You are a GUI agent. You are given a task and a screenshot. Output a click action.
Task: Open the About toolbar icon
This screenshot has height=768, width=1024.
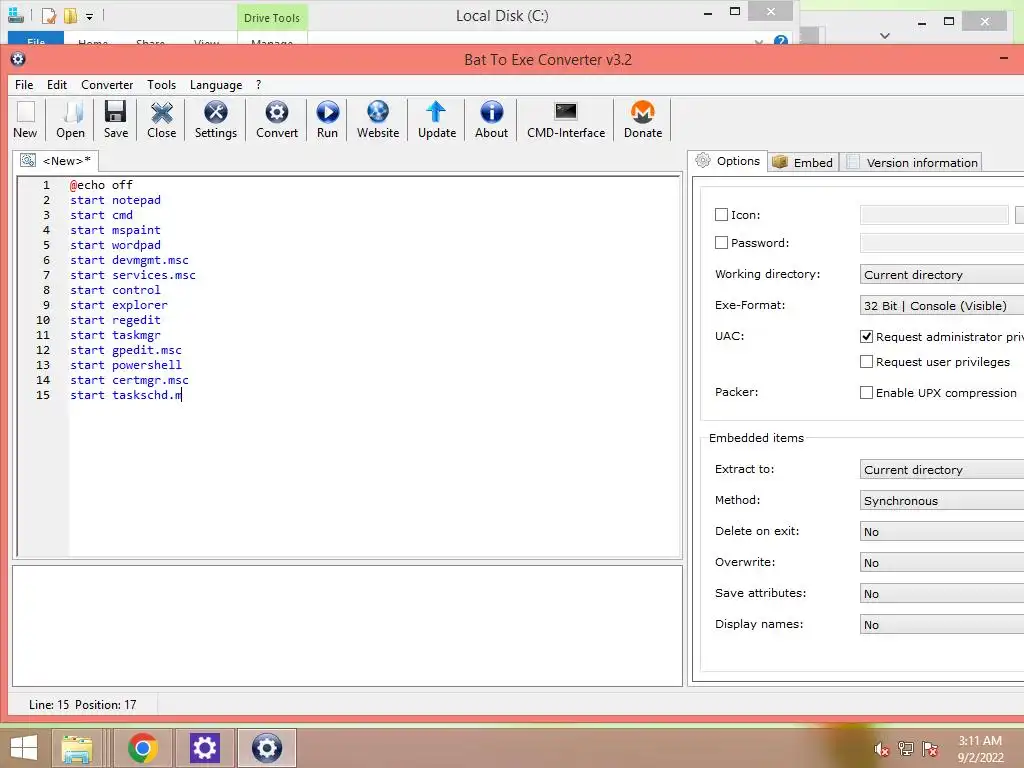(x=491, y=120)
